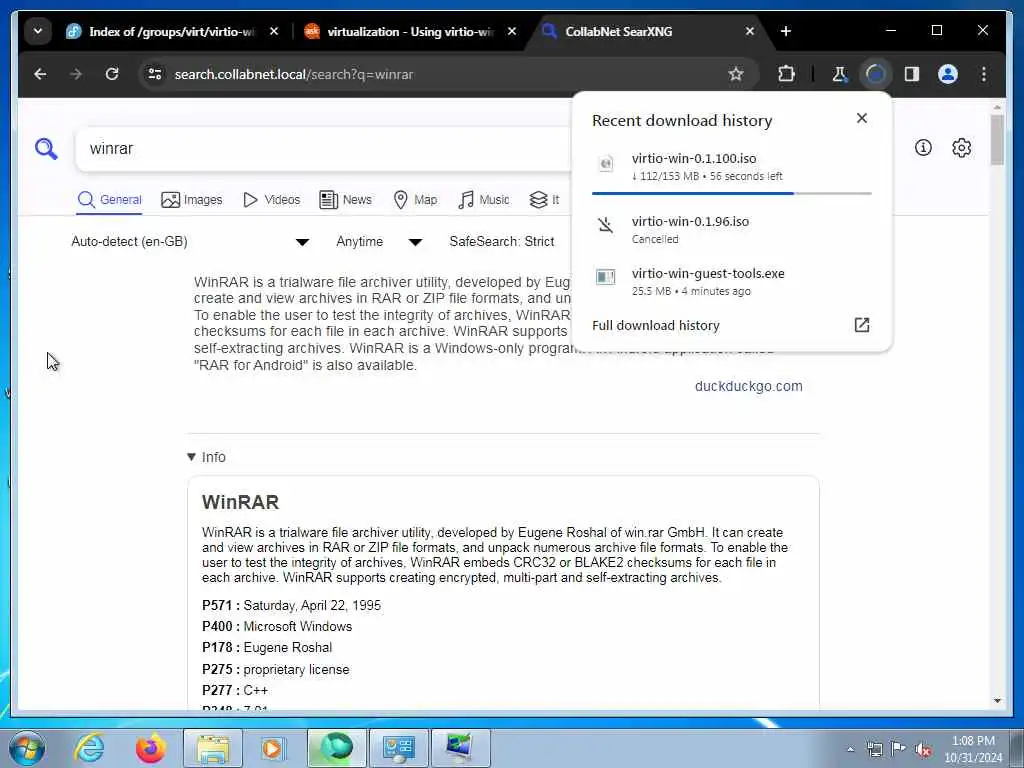Open Chrome Labs flask icon
This screenshot has height=768, width=1024.
click(x=839, y=74)
